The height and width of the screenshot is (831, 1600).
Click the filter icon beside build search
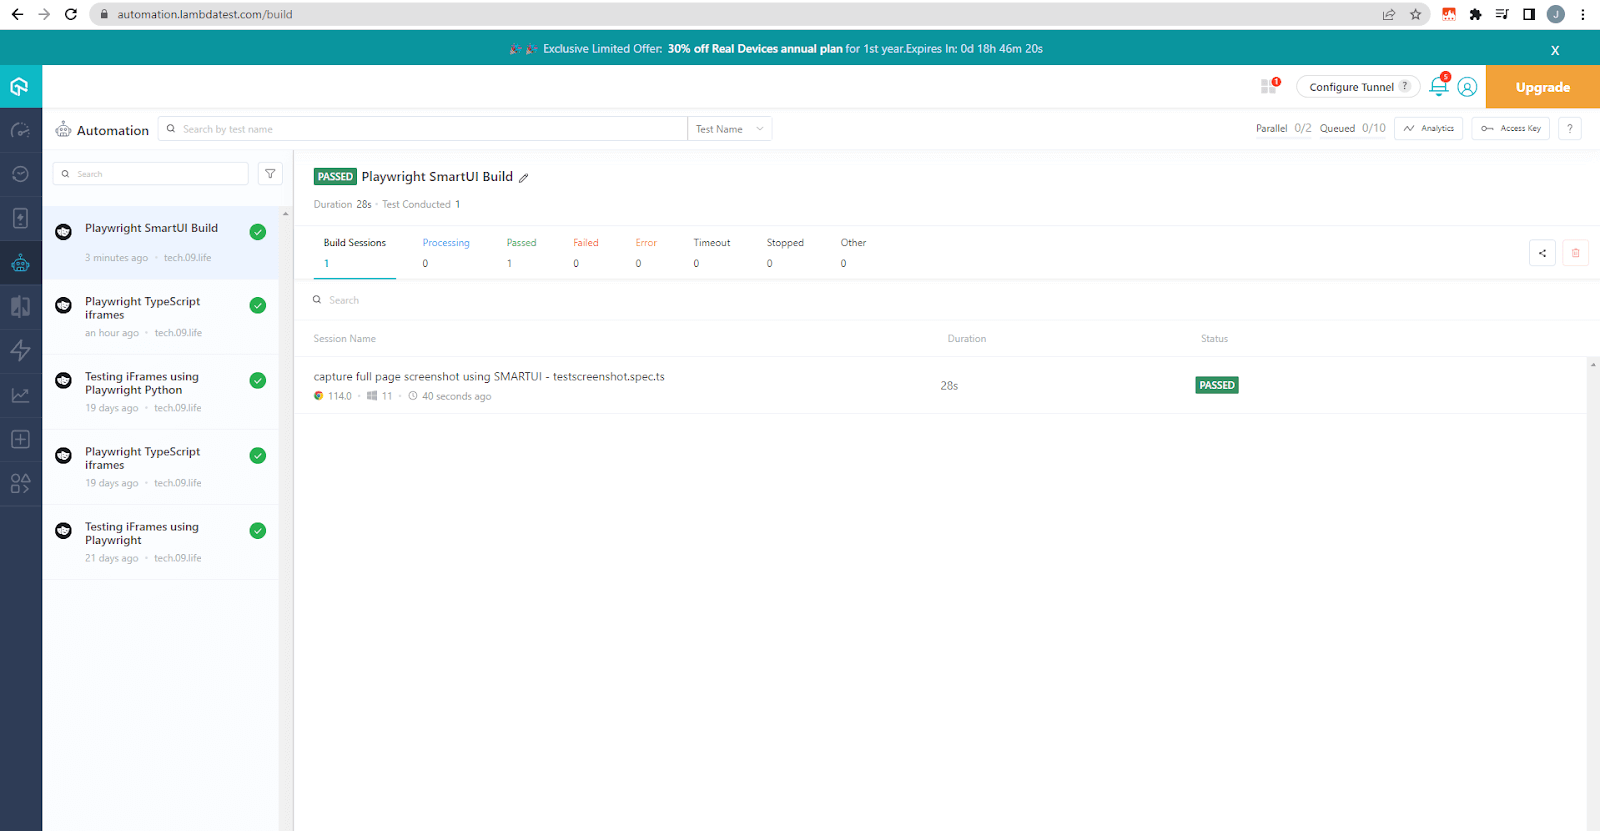coord(270,174)
